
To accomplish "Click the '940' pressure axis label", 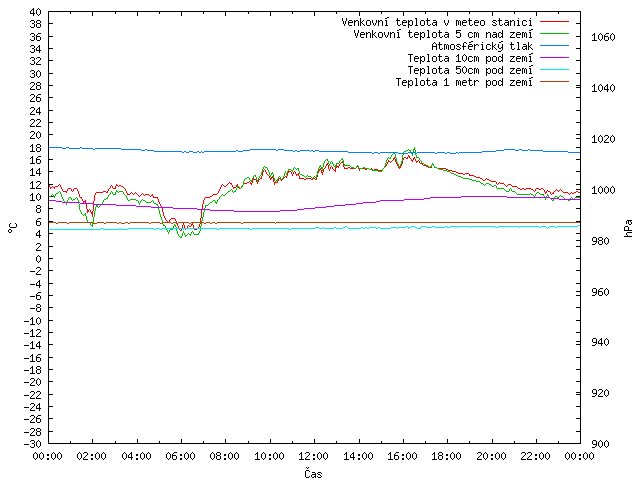I will [600, 342].
